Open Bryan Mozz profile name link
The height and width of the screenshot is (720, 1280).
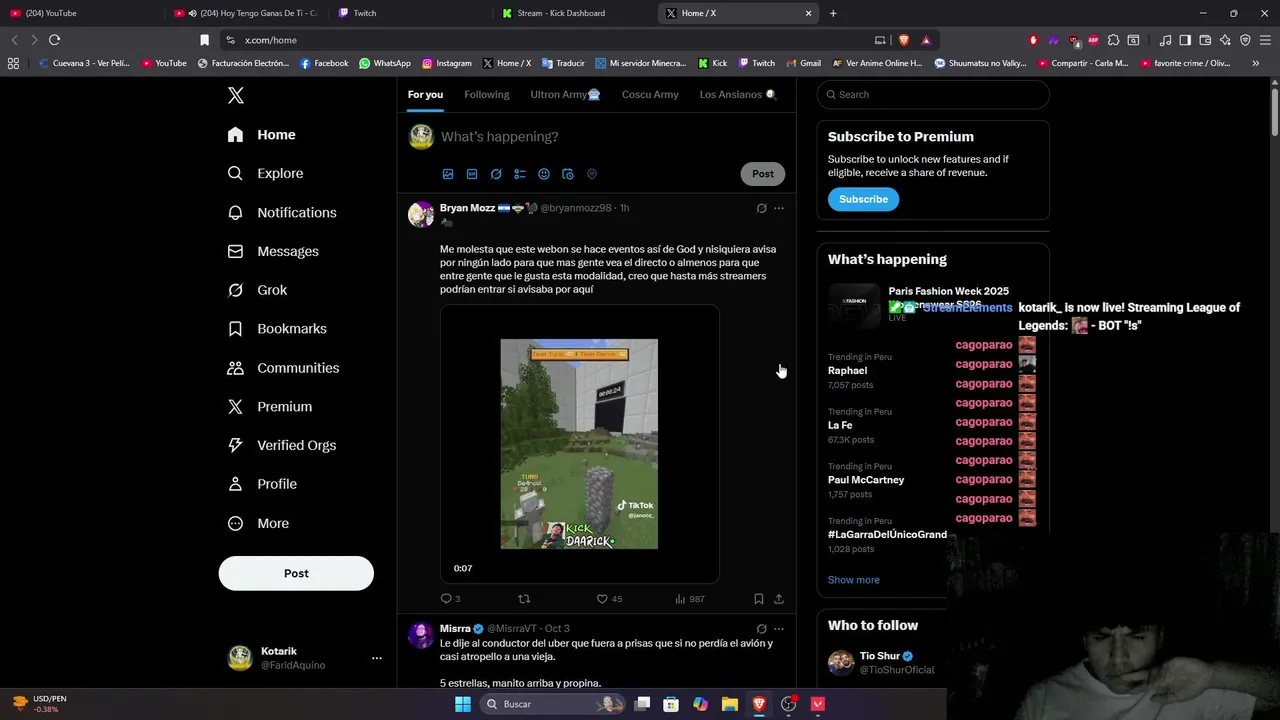point(467,208)
